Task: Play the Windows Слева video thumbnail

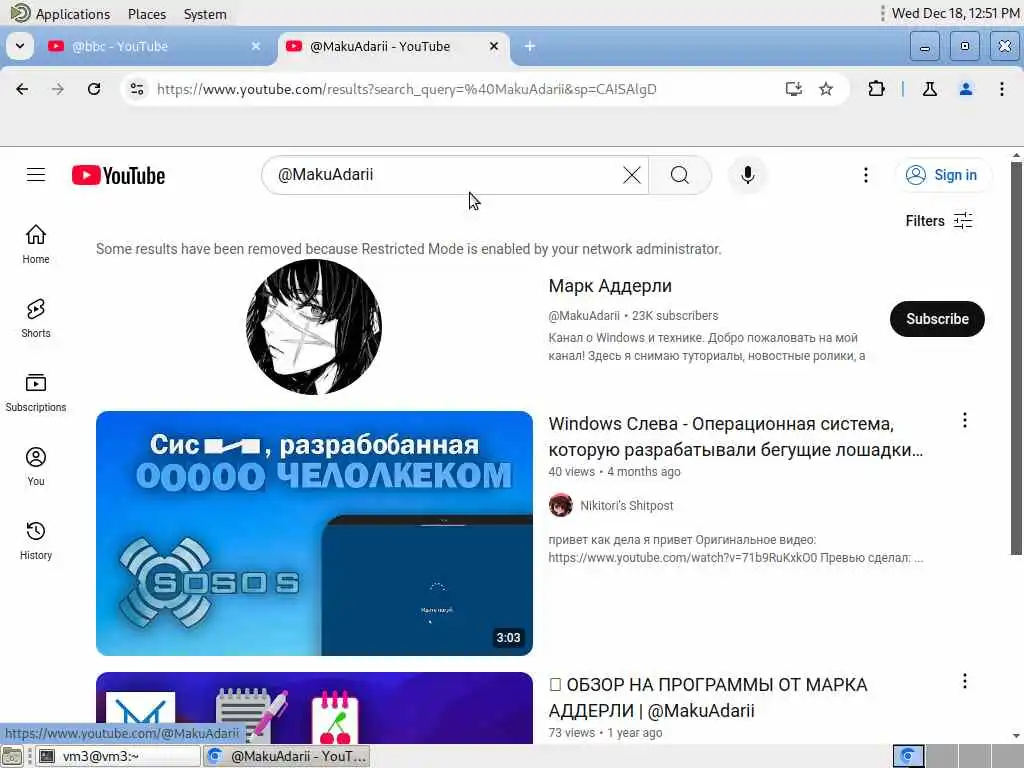Action: [314, 533]
